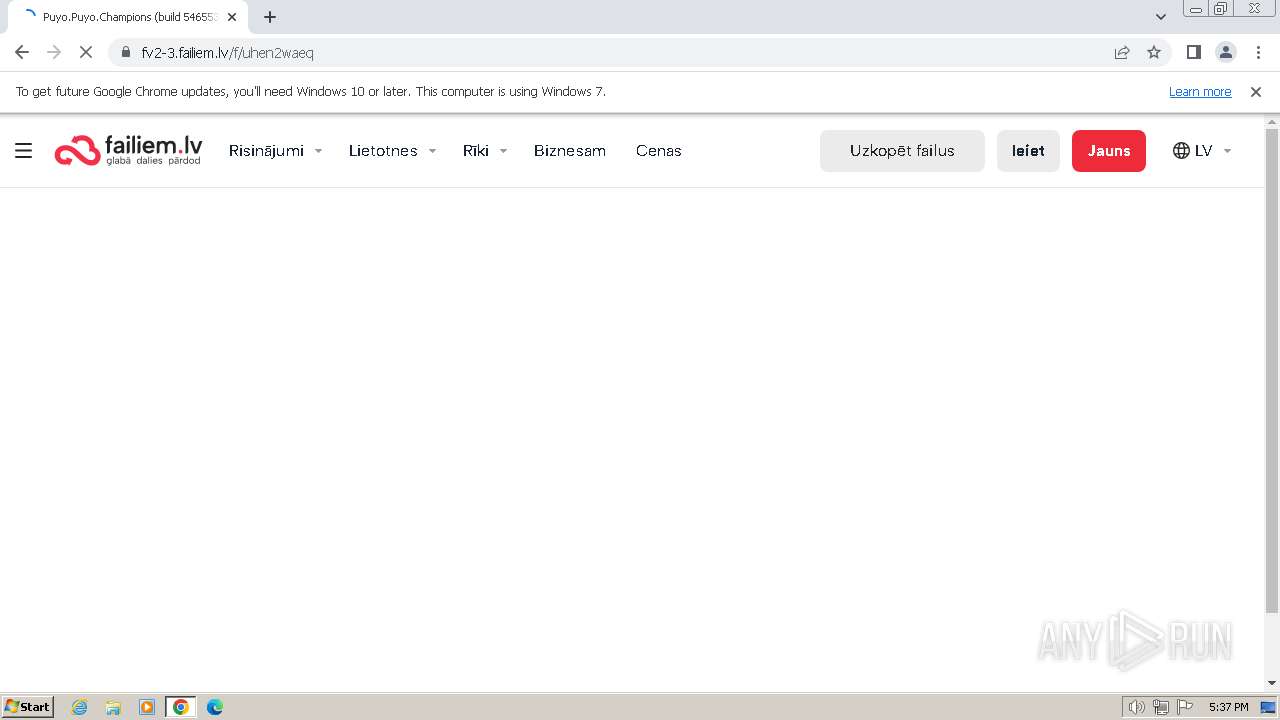Go forward in browser history
1280x720 pixels.
click(x=54, y=52)
